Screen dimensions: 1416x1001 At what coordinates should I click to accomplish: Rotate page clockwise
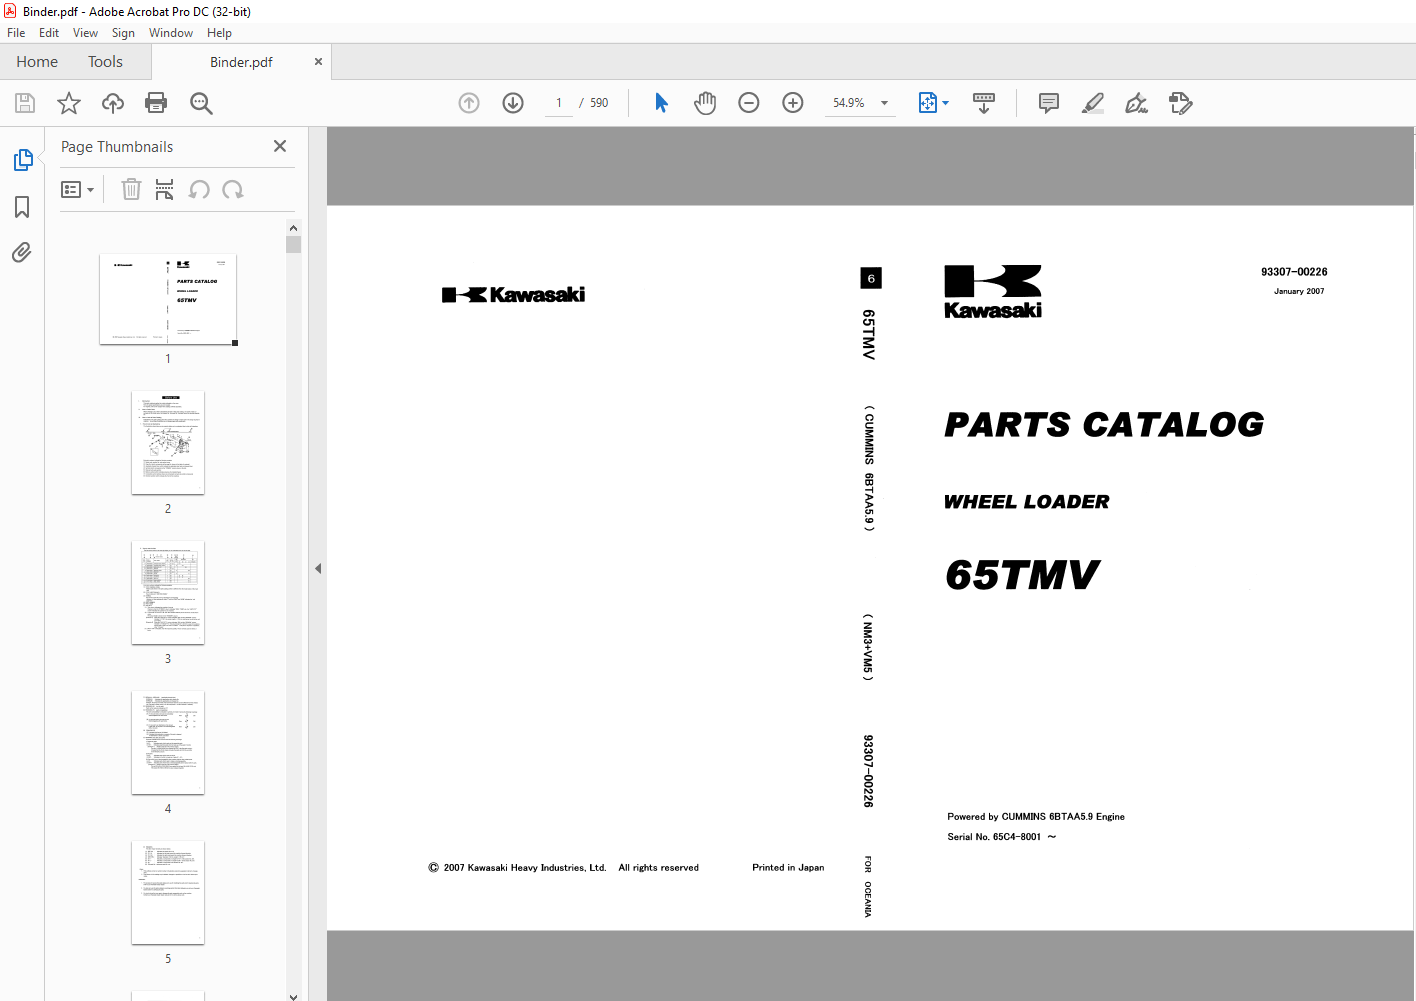(233, 189)
